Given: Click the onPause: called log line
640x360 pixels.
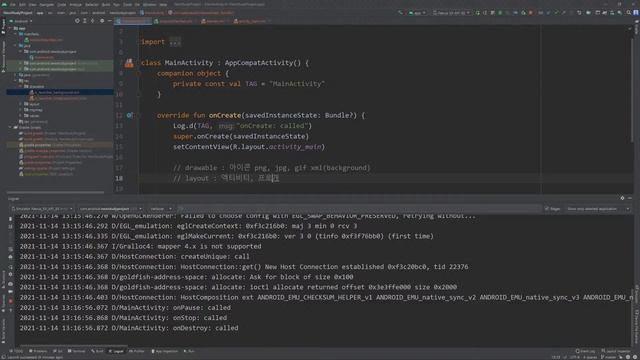Looking at the screenshot, I should pyautogui.click(x=125, y=308).
